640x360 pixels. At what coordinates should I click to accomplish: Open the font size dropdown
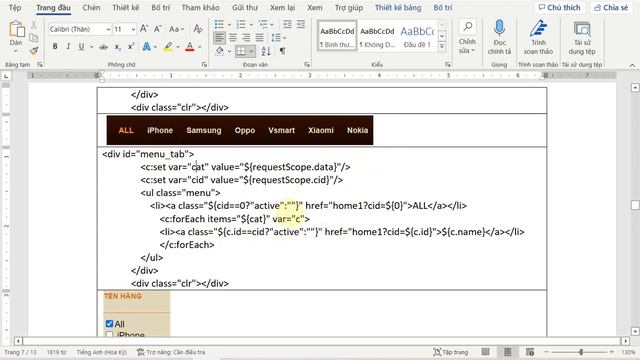[x=133, y=29]
